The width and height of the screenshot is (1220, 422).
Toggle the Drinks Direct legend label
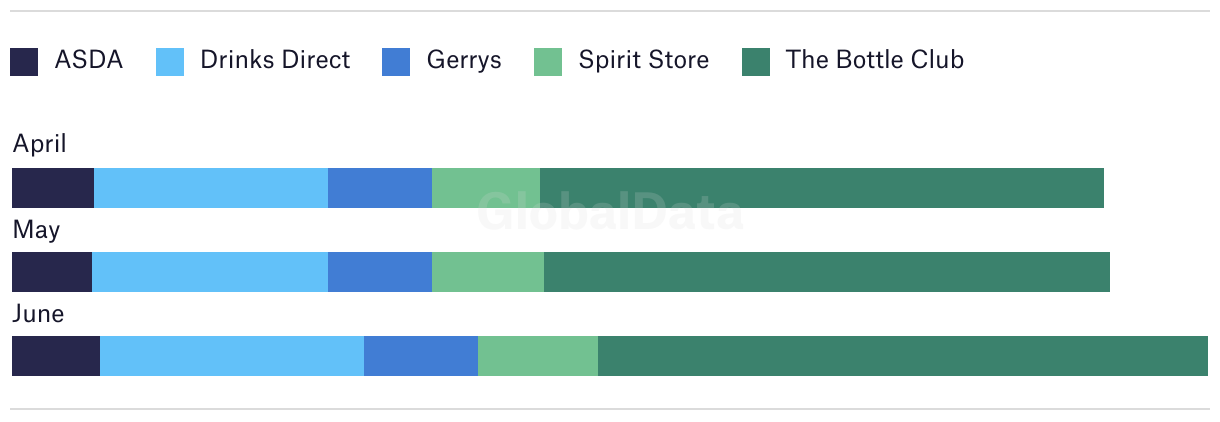(275, 60)
